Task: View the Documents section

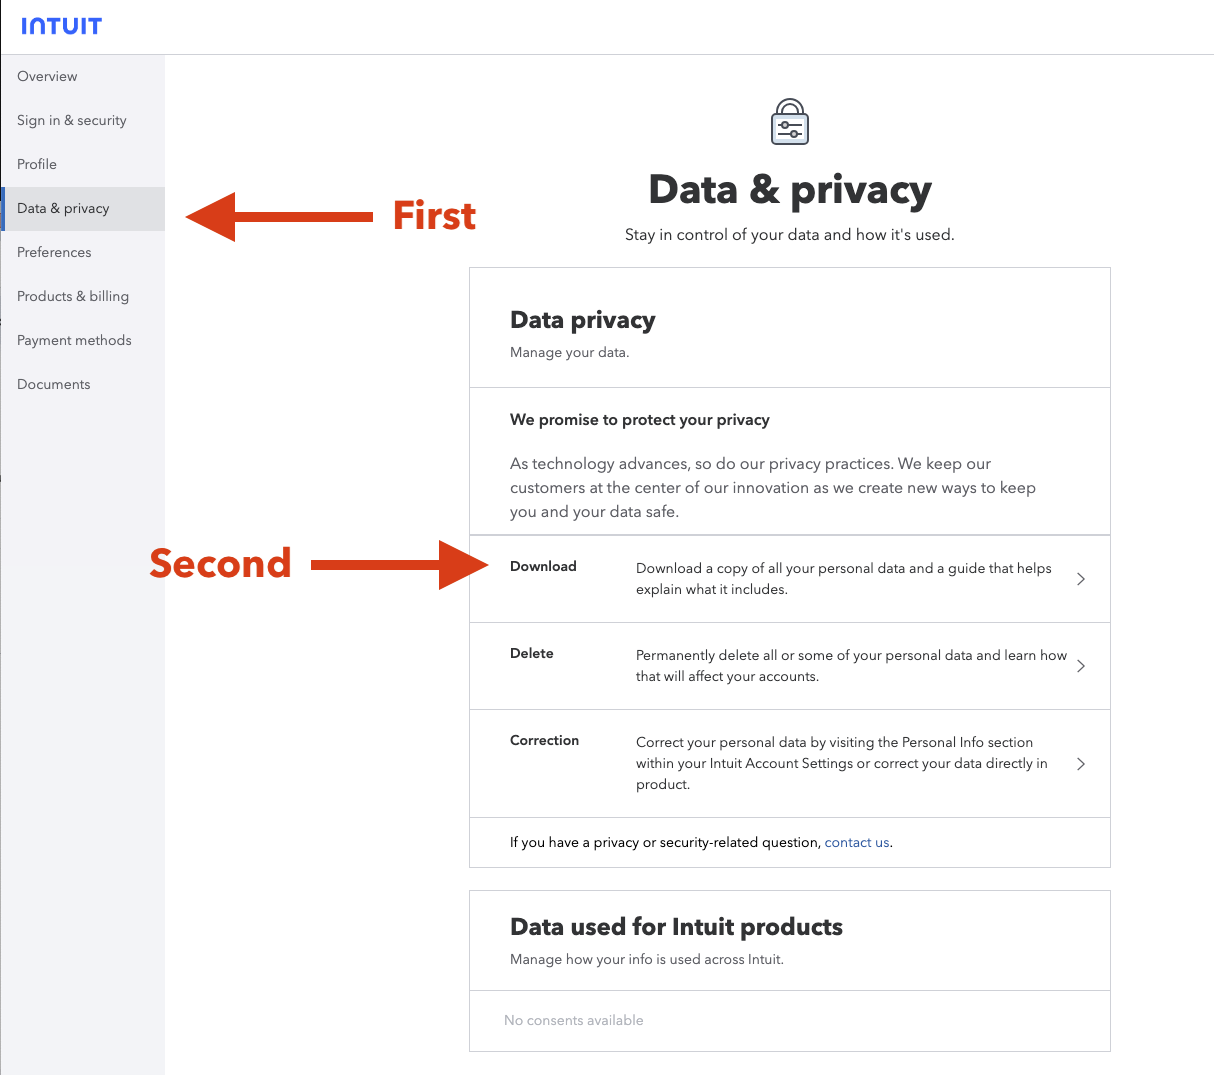Action: [x=53, y=384]
